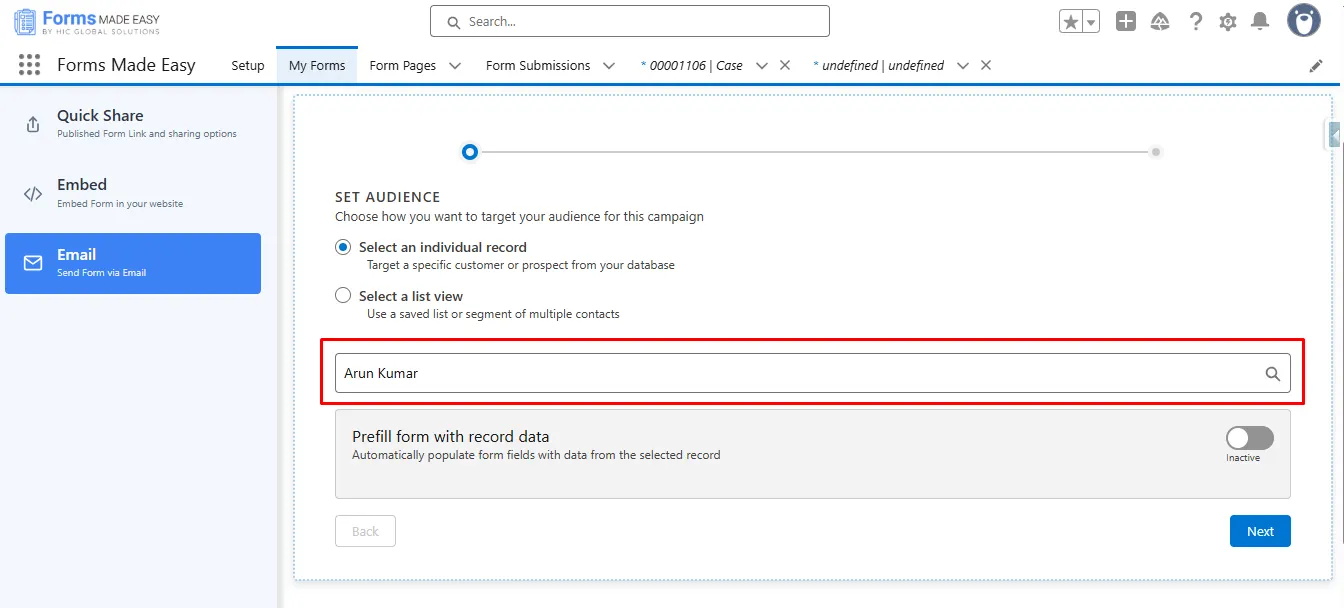
Task: Open the Notifications bell
Action: (x=1260, y=21)
